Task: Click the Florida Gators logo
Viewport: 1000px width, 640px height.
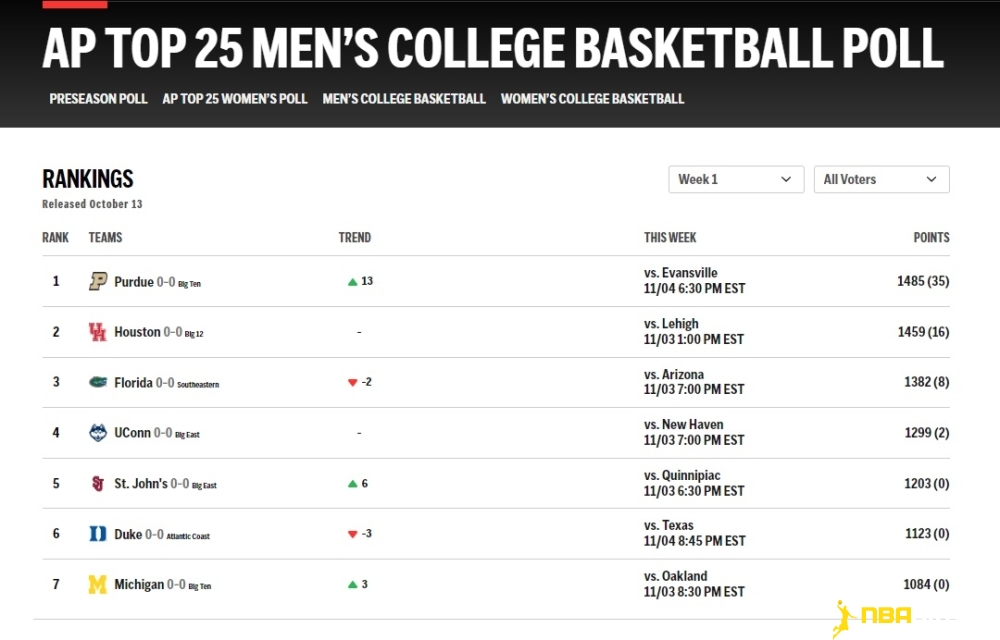Action: click(98, 382)
